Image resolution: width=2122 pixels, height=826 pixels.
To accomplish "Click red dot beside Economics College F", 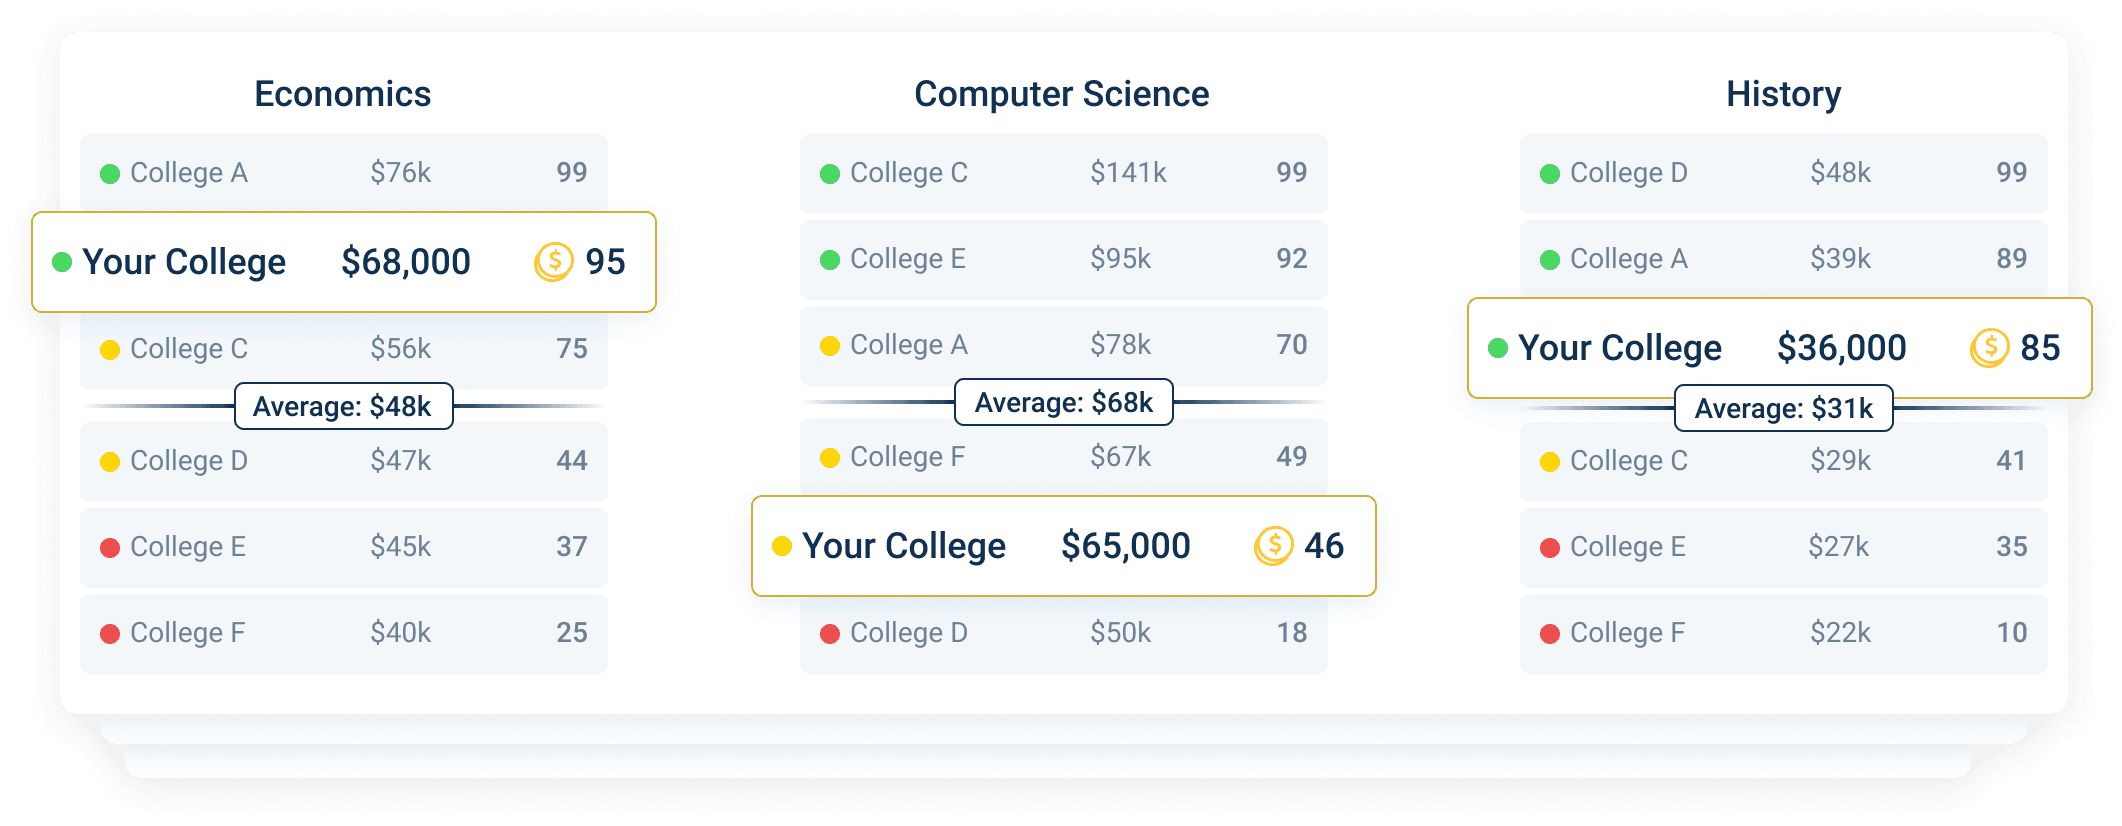I will pos(110,634).
